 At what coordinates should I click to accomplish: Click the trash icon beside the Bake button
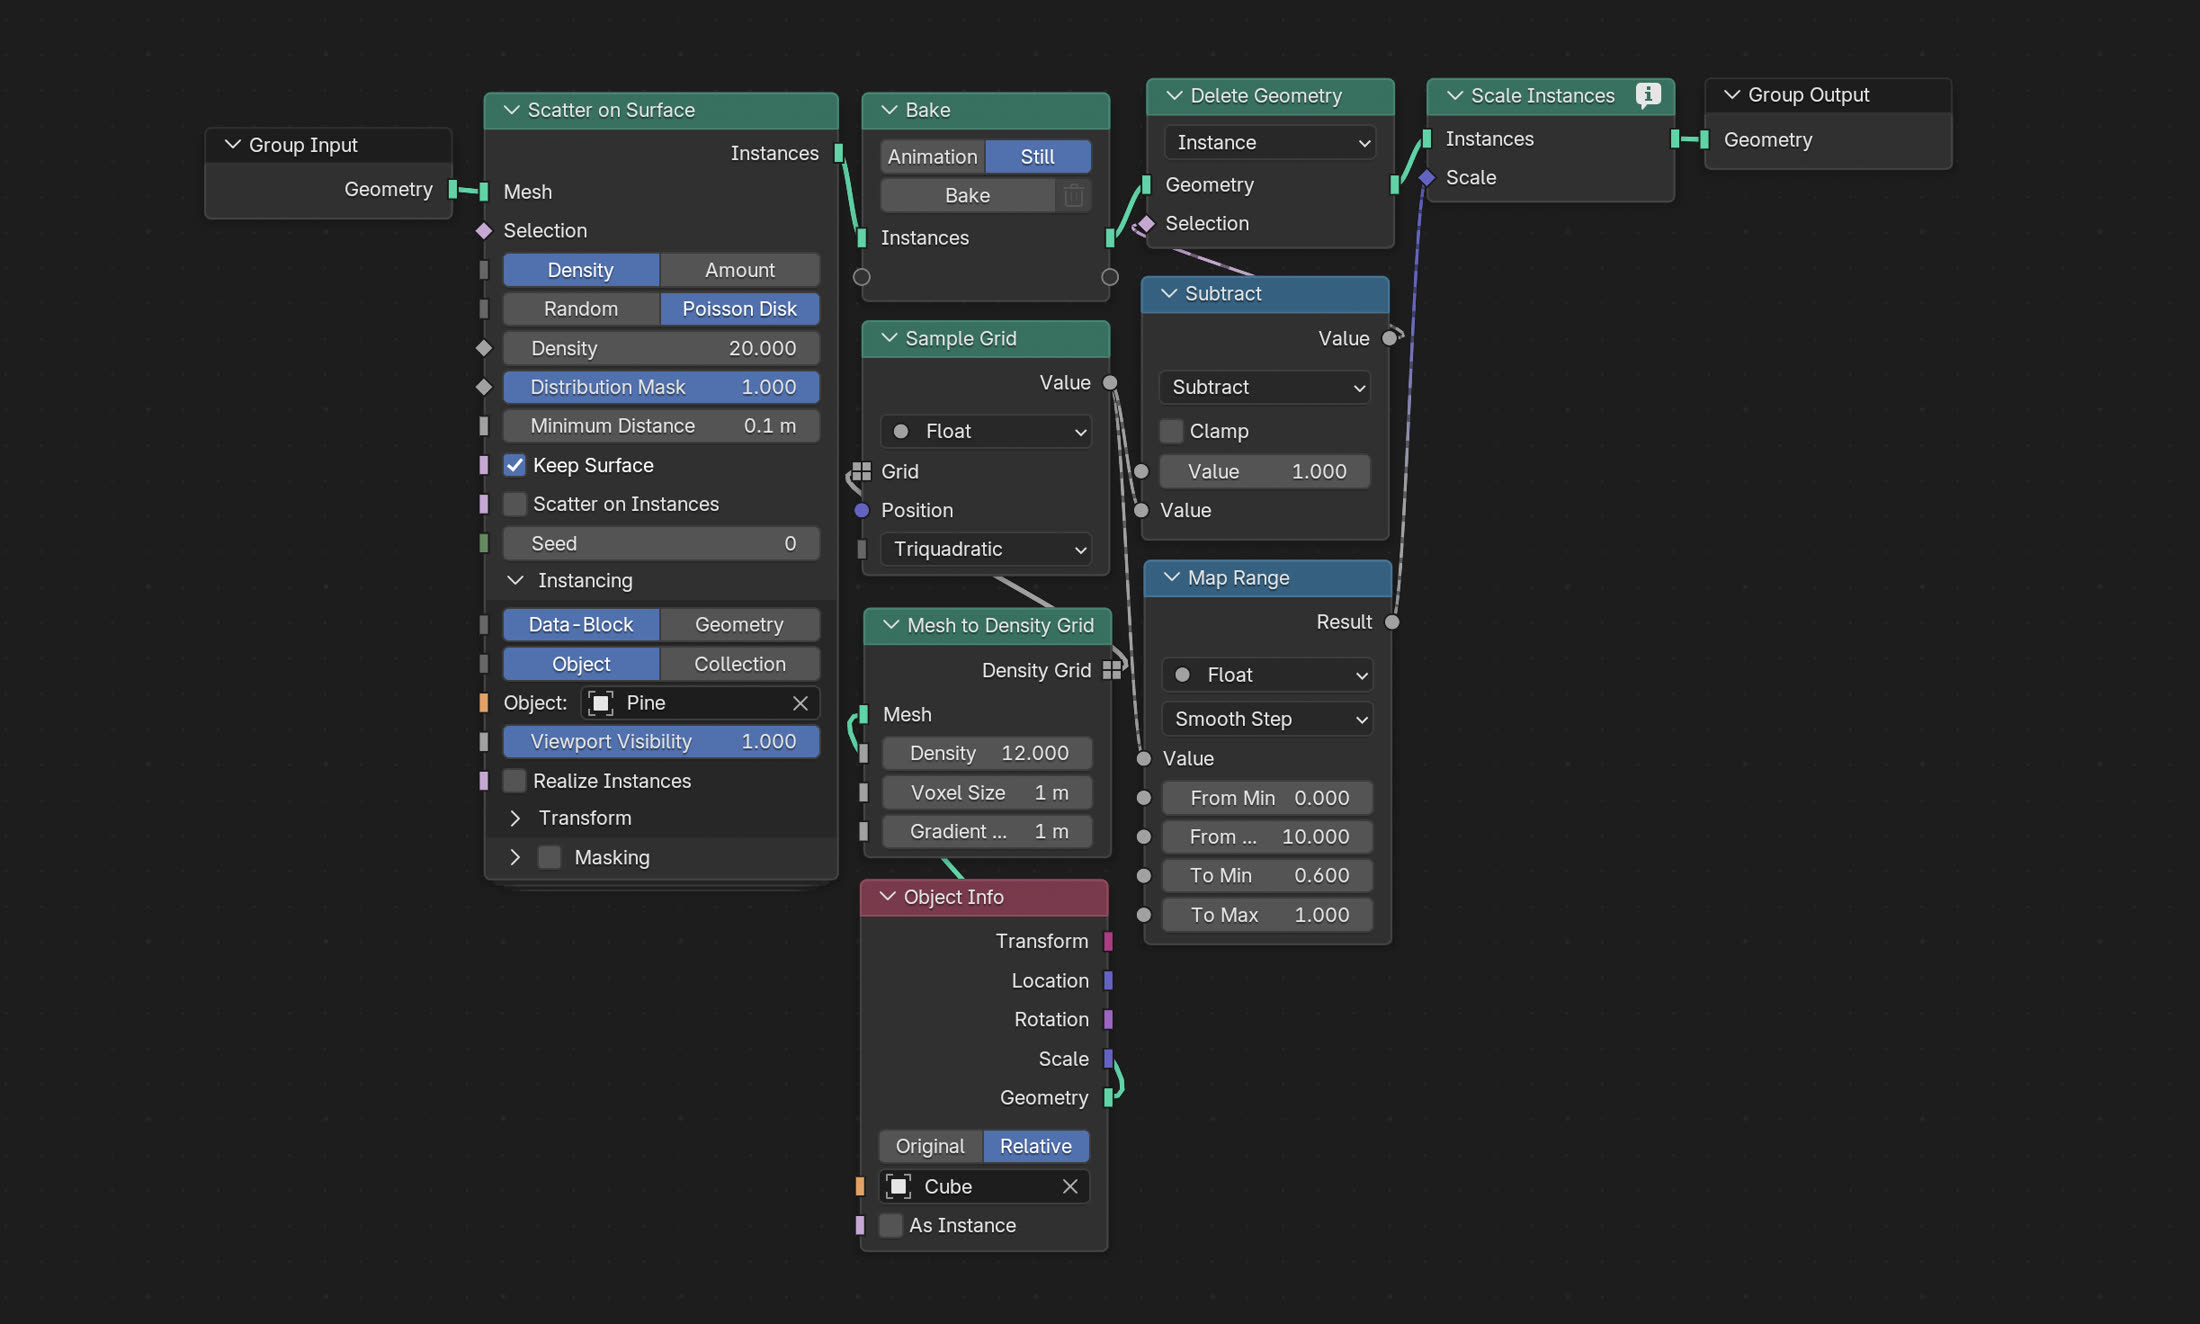1074,196
